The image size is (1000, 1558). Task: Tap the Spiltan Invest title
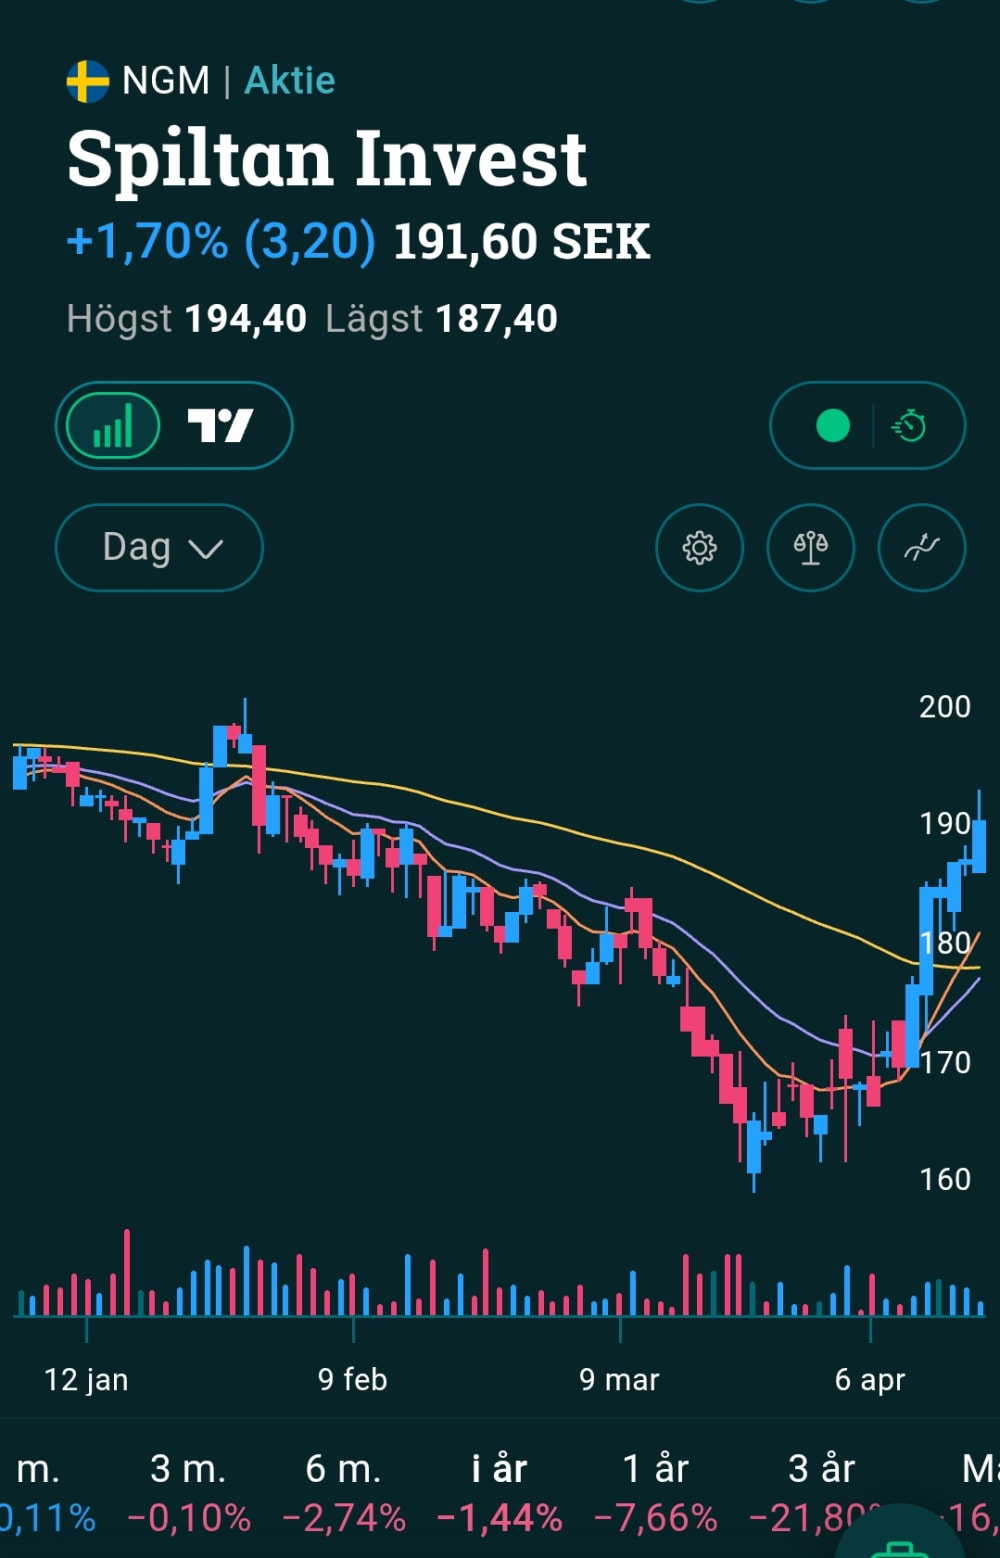[x=327, y=158]
